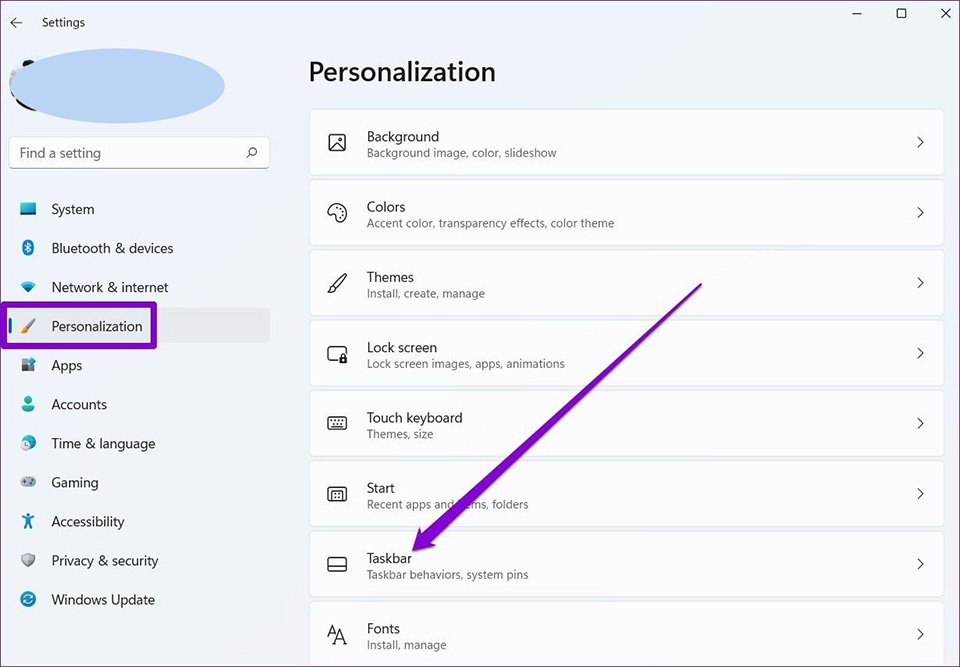Click the Network wifi icon in sidebar
This screenshot has width=960, height=667.
tap(28, 287)
